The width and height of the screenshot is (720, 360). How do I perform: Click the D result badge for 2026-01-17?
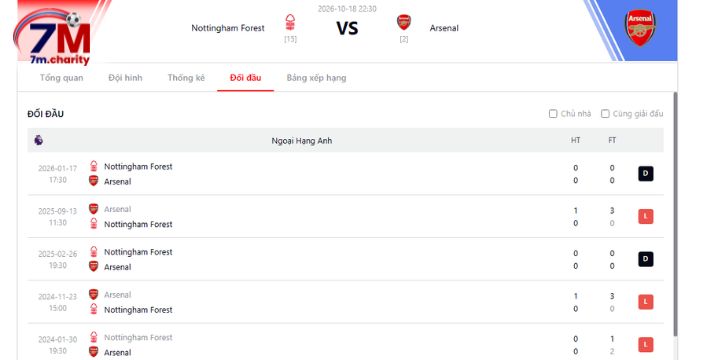[x=646, y=174]
